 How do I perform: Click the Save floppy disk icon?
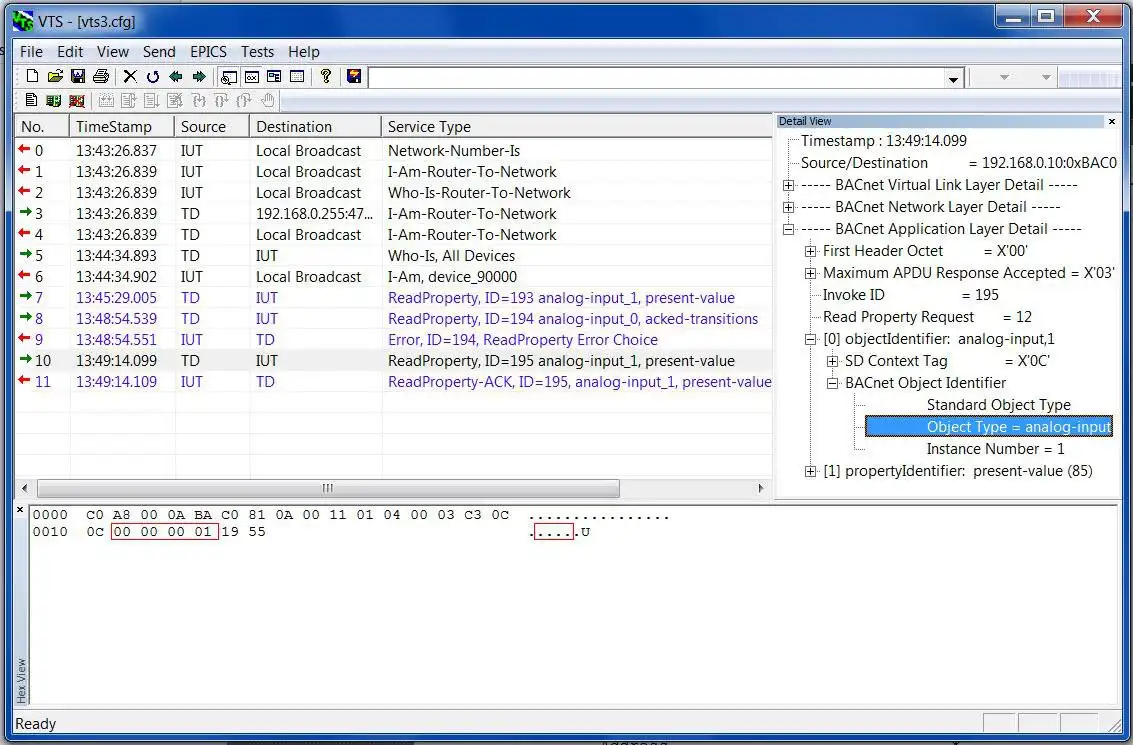pyautogui.click(x=78, y=76)
